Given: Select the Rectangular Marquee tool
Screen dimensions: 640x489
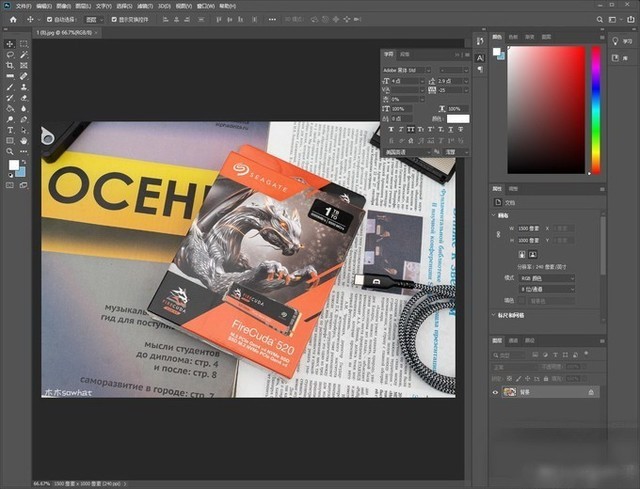Looking at the screenshot, I should 24,44.
